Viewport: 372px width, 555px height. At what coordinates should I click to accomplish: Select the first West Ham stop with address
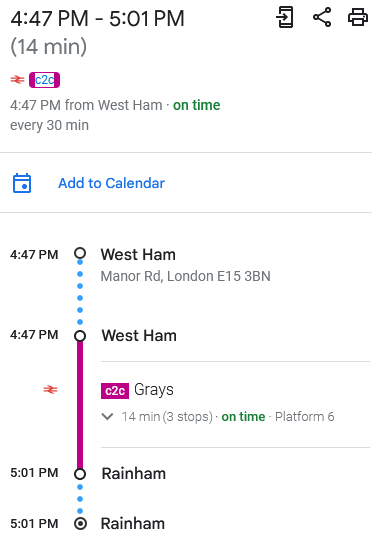[138, 254]
